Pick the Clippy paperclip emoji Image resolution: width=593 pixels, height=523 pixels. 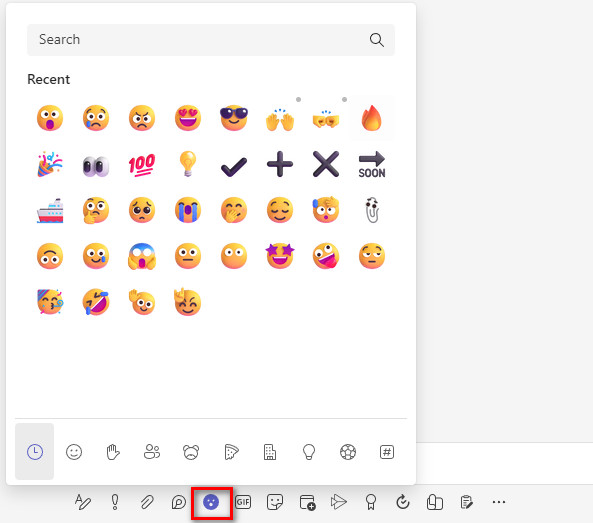coord(372,210)
